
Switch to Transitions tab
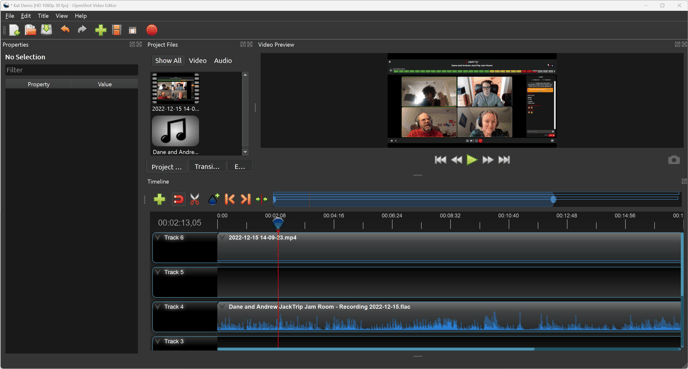click(207, 167)
